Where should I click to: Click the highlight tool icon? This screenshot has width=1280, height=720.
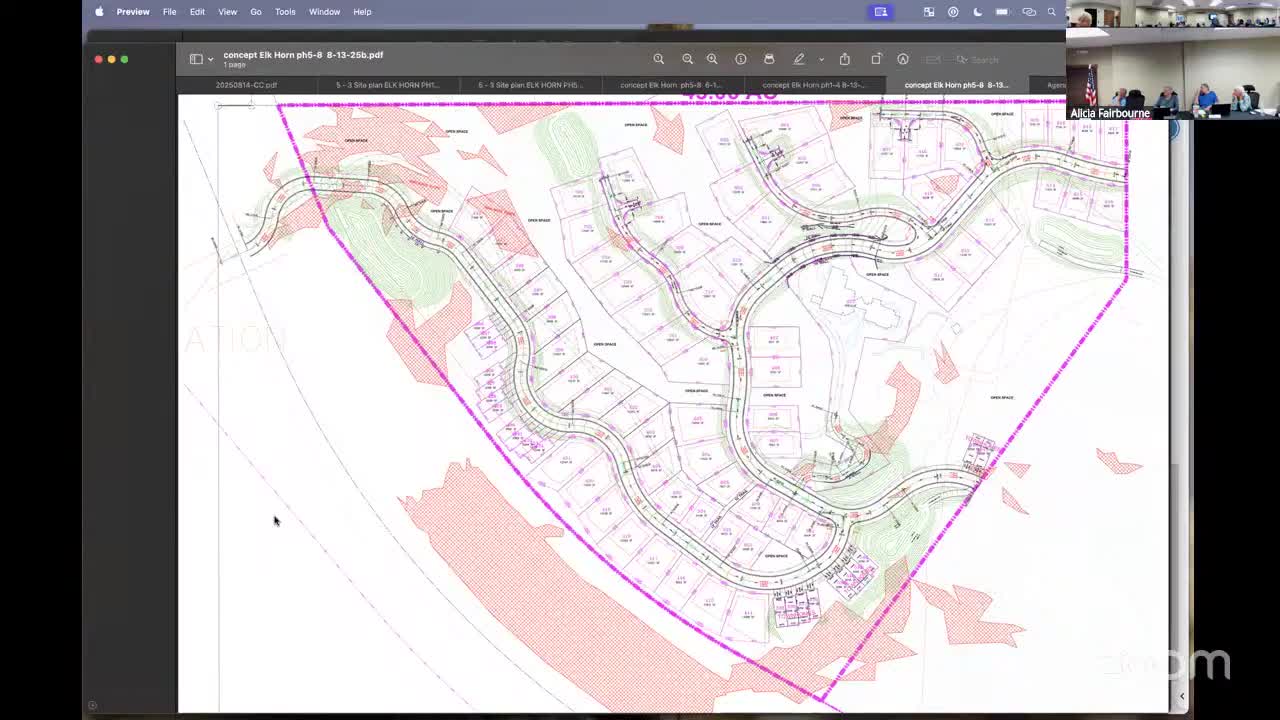(769, 59)
